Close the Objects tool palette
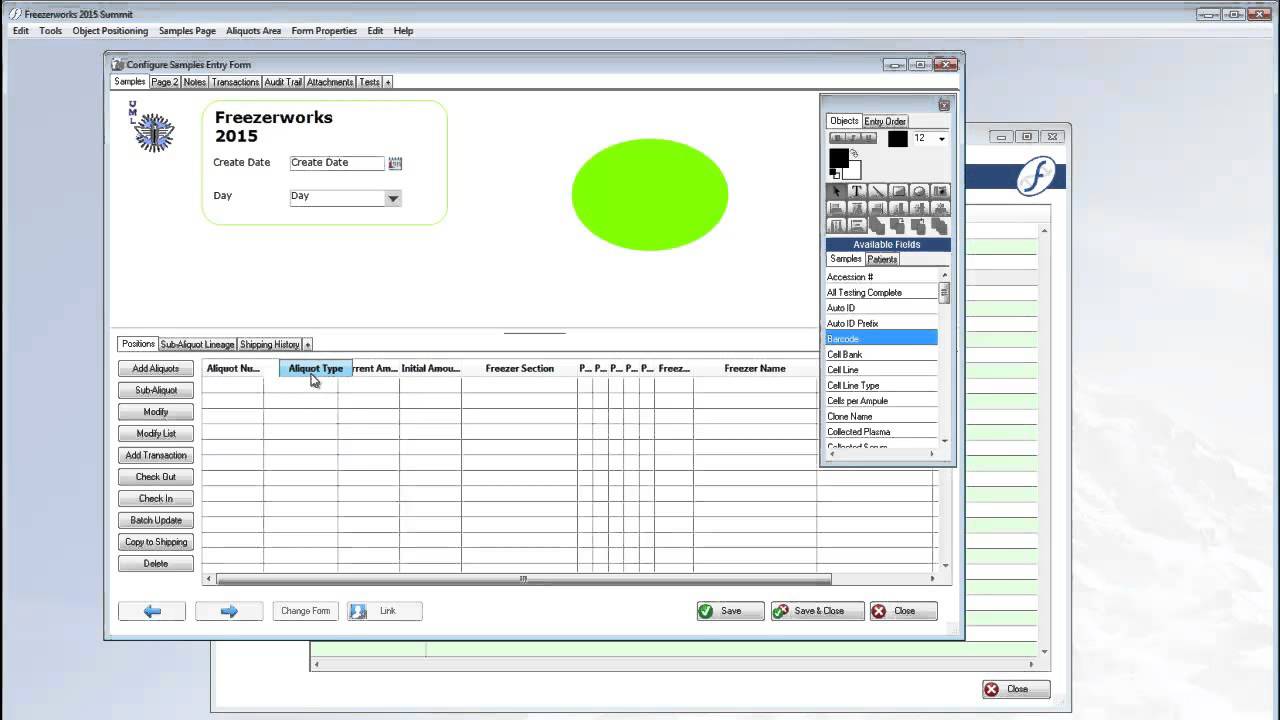 pyautogui.click(x=943, y=104)
